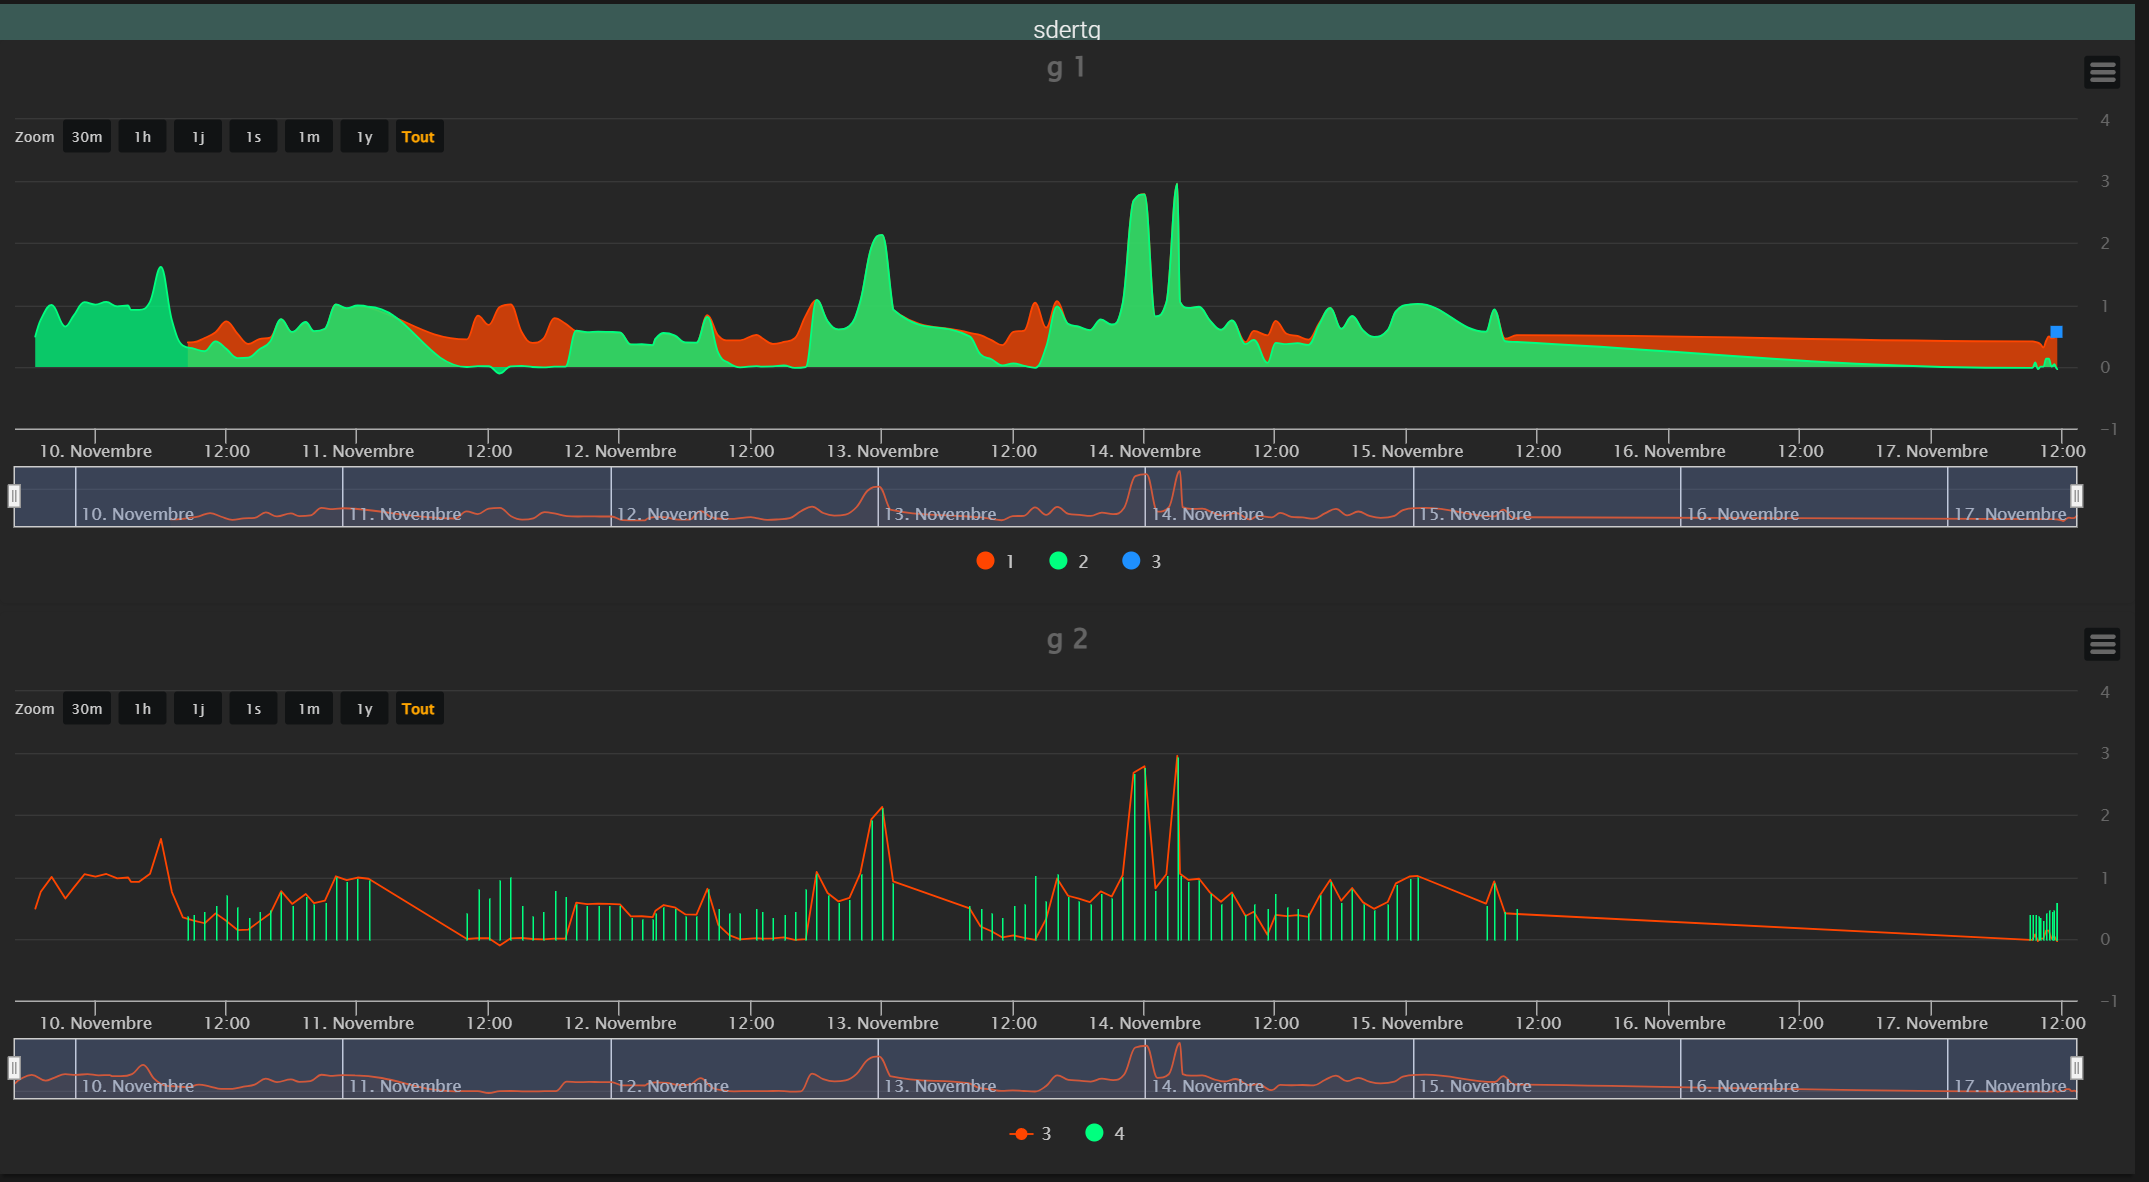Set g 2 zoom to 1m
The image size is (2149, 1182).
(309, 709)
